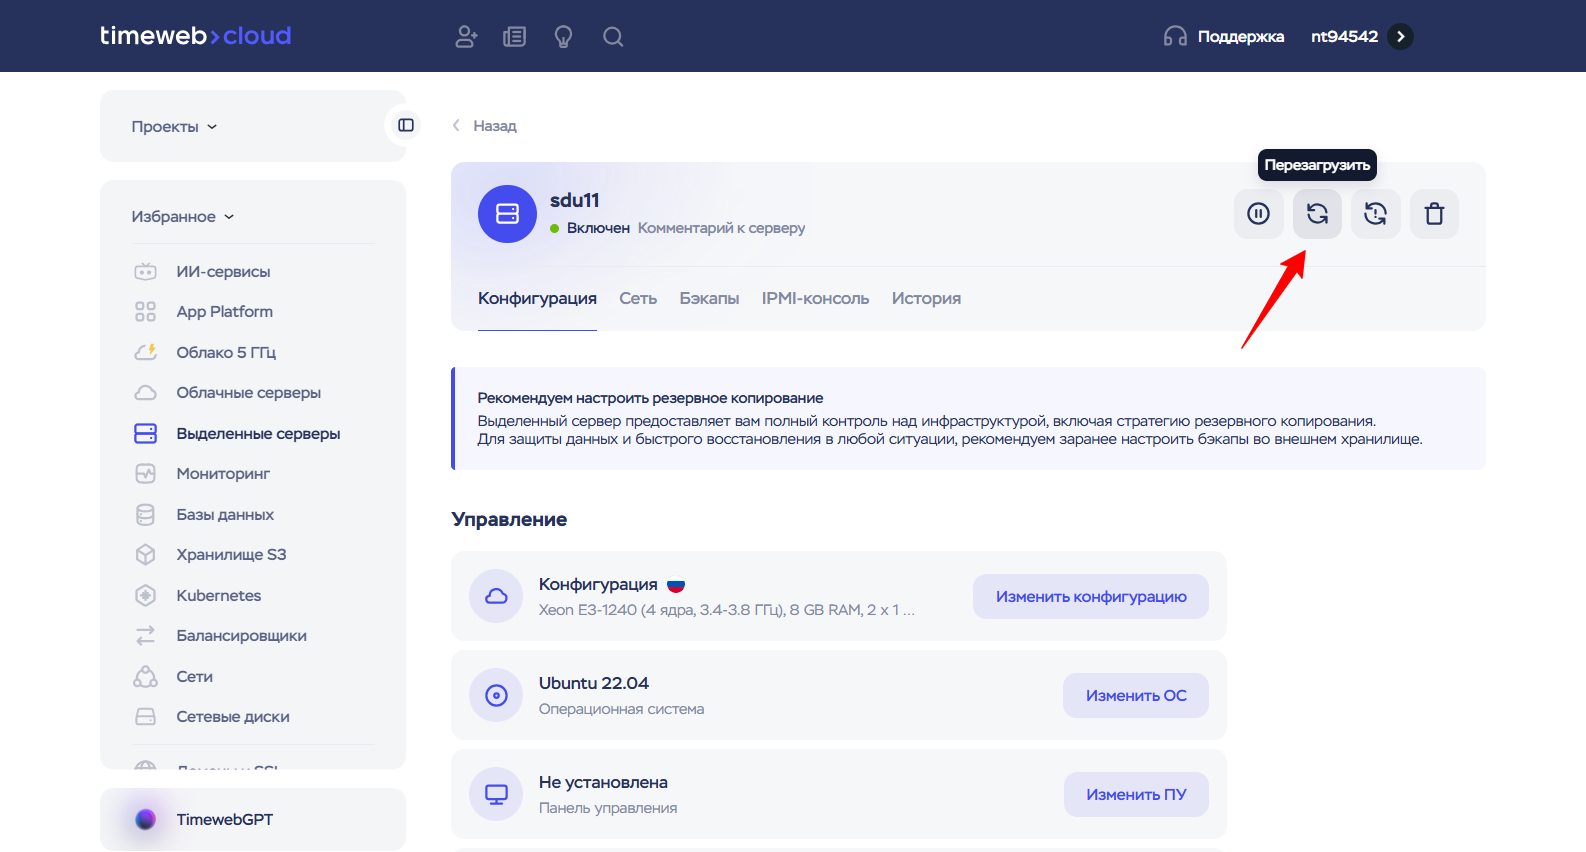Open the add user icon in header
The width and height of the screenshot is (1586, 852).
466,37
